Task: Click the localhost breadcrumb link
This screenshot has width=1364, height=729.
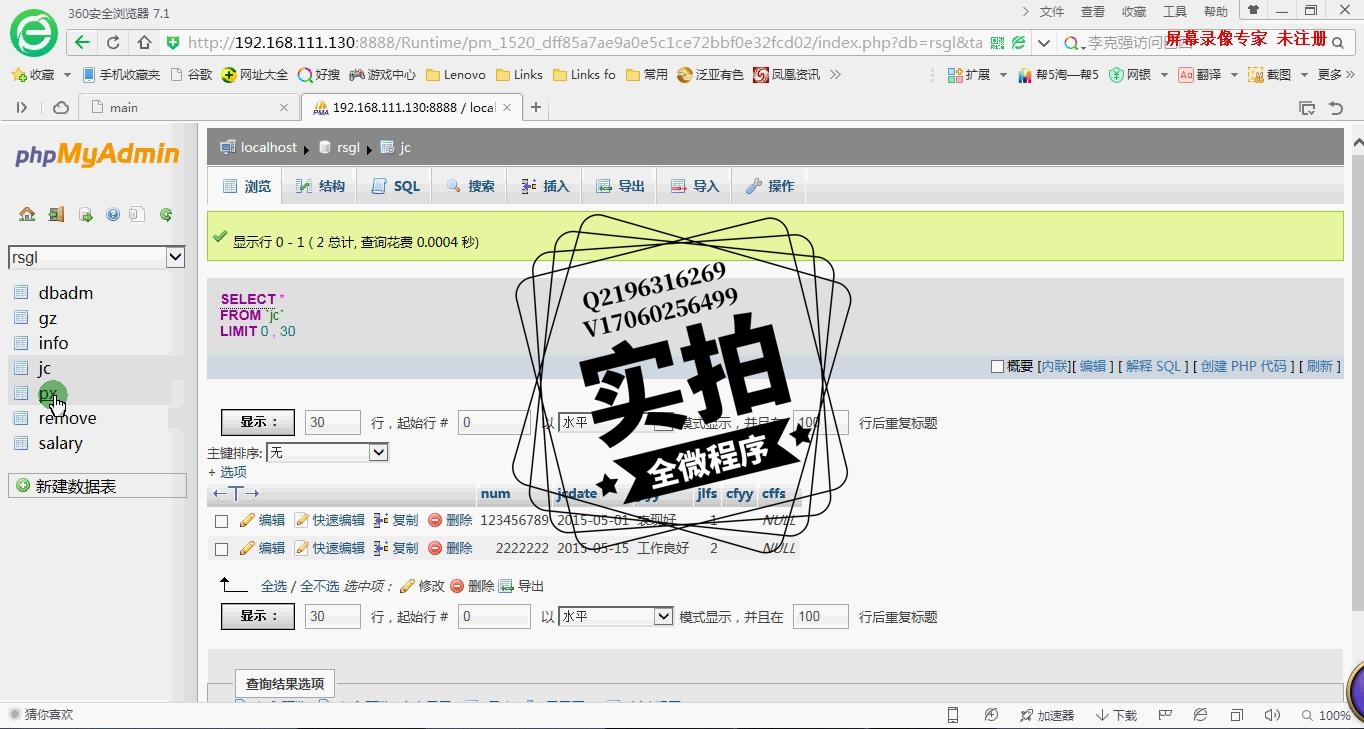Action: point(269,147)
